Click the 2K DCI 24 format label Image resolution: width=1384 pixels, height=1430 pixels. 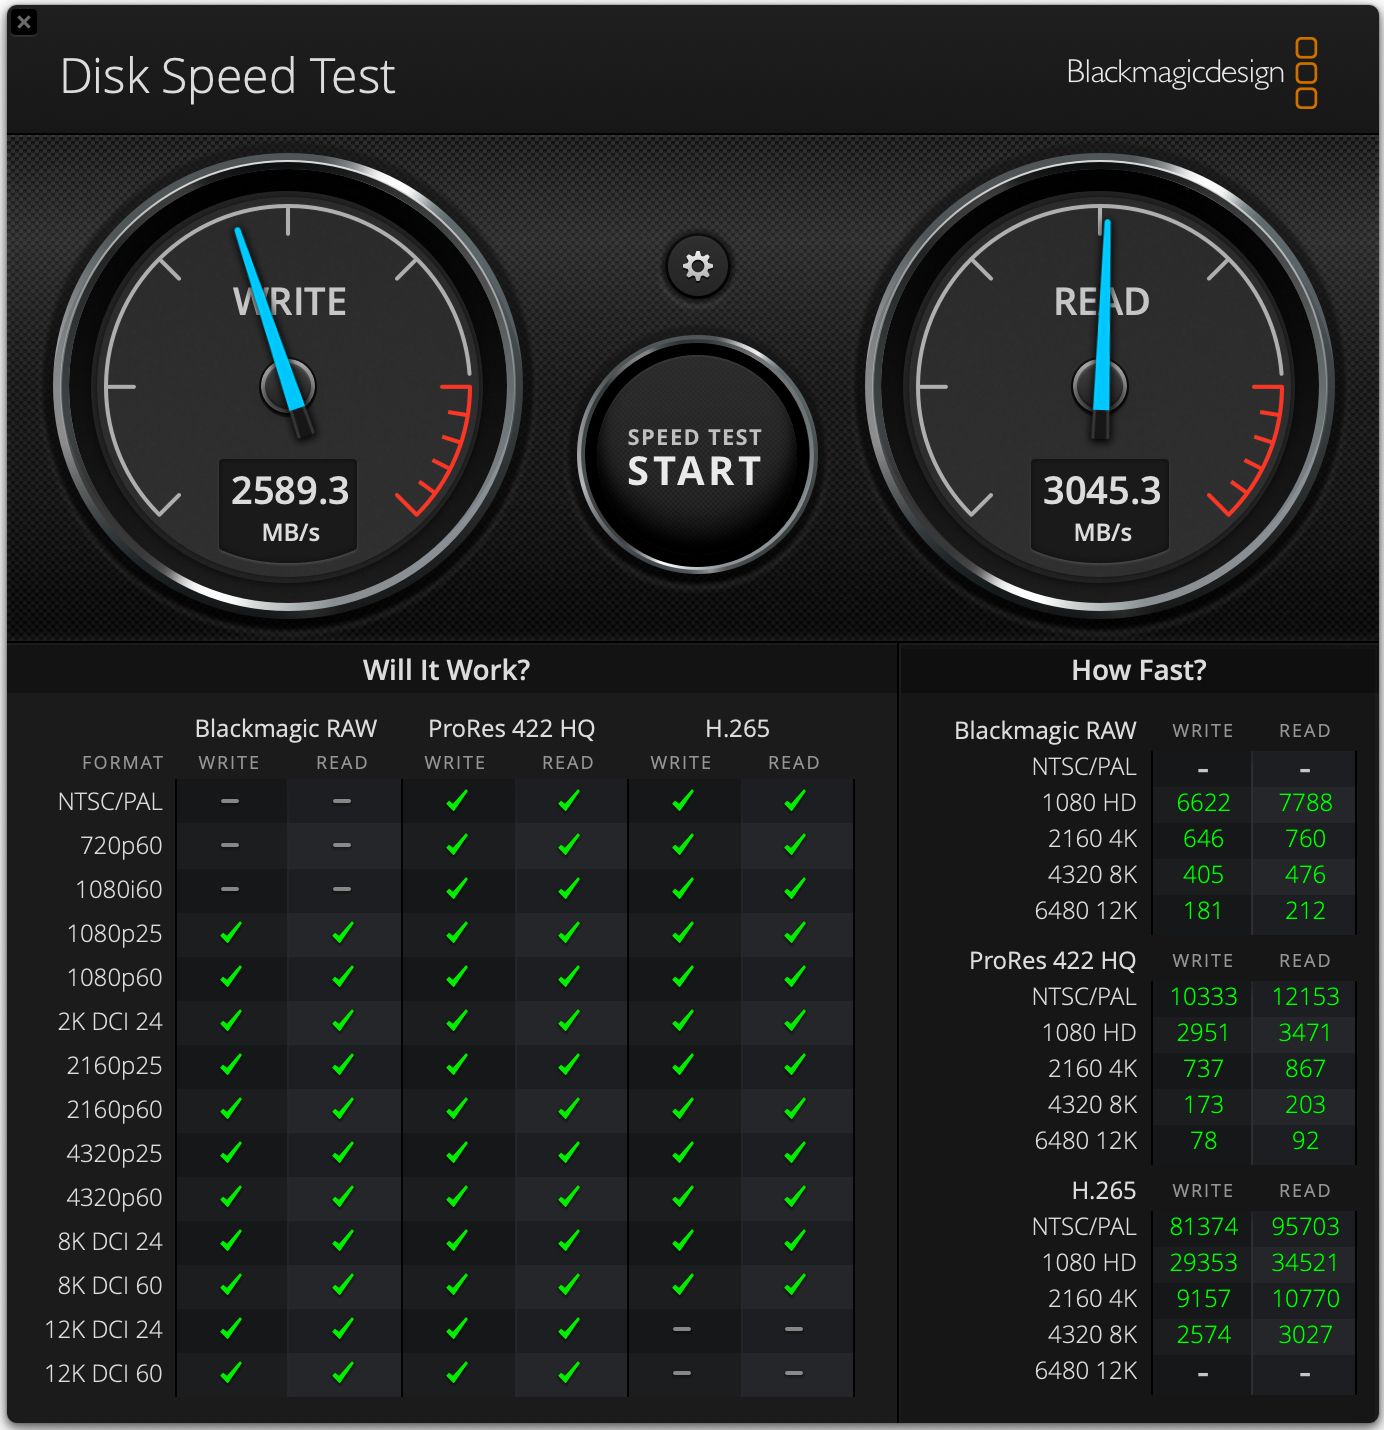tap(110, 1022)
